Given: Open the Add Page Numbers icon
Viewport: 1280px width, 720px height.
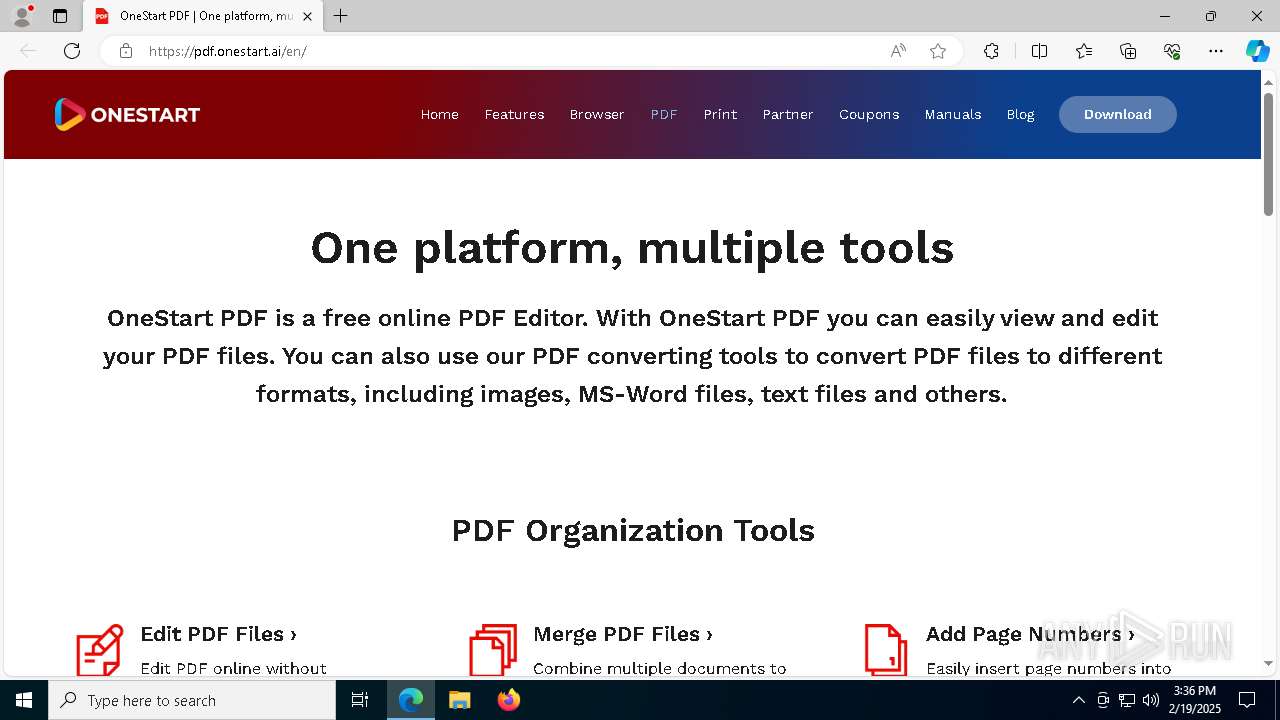Looking at the screenshot, I should tap(886, 650).
